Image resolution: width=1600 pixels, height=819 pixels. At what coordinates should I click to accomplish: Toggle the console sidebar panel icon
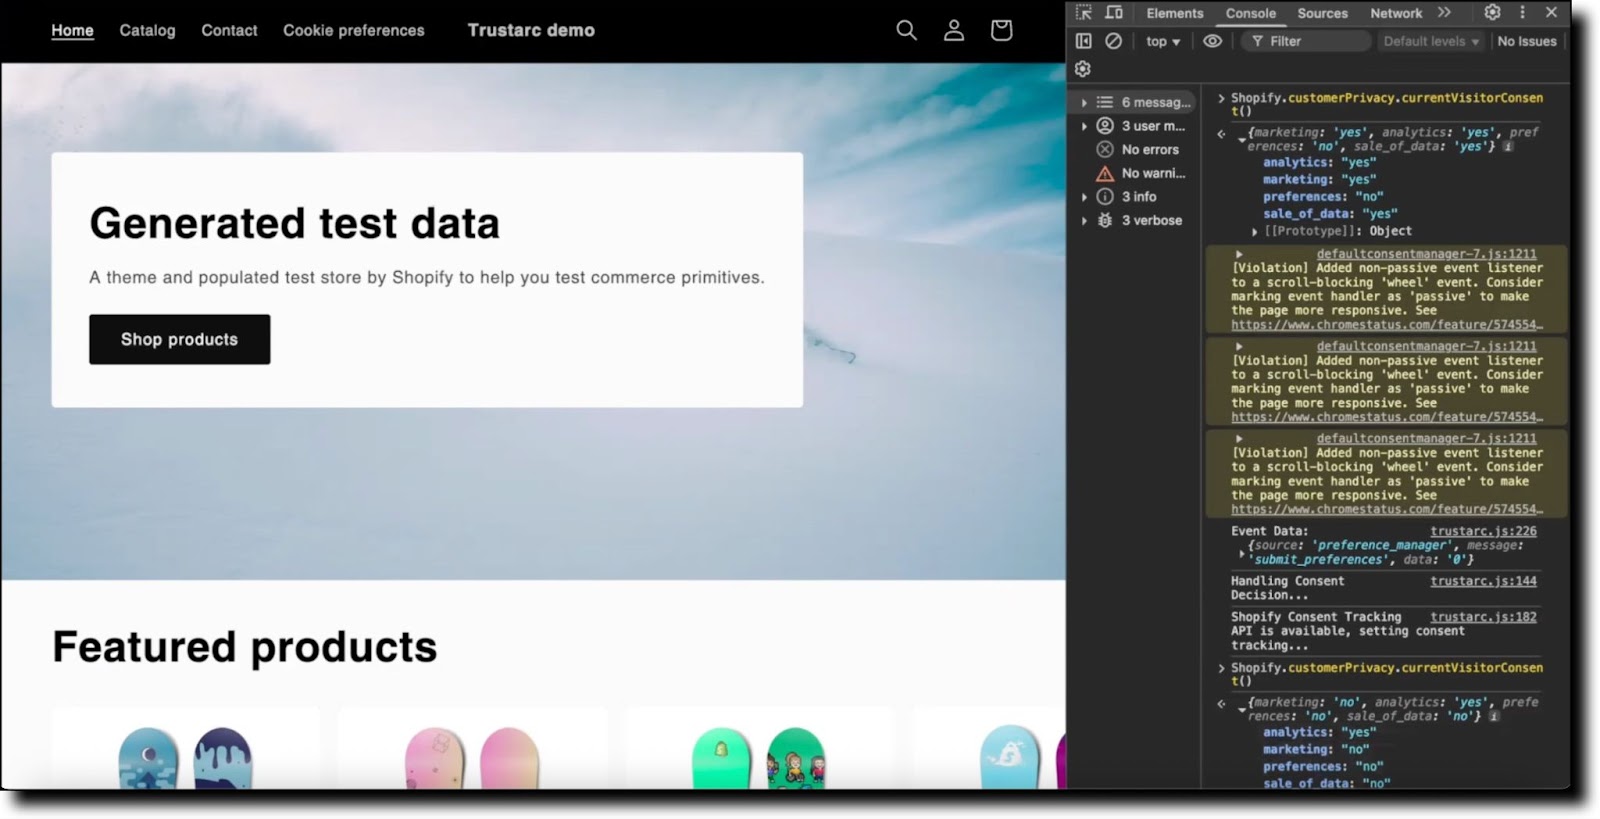coord(1083,41)
